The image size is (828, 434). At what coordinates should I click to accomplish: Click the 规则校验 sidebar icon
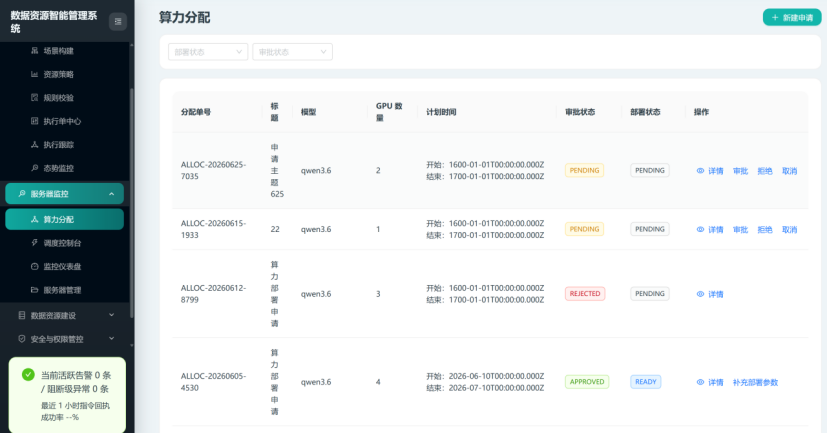pos(34,98)
